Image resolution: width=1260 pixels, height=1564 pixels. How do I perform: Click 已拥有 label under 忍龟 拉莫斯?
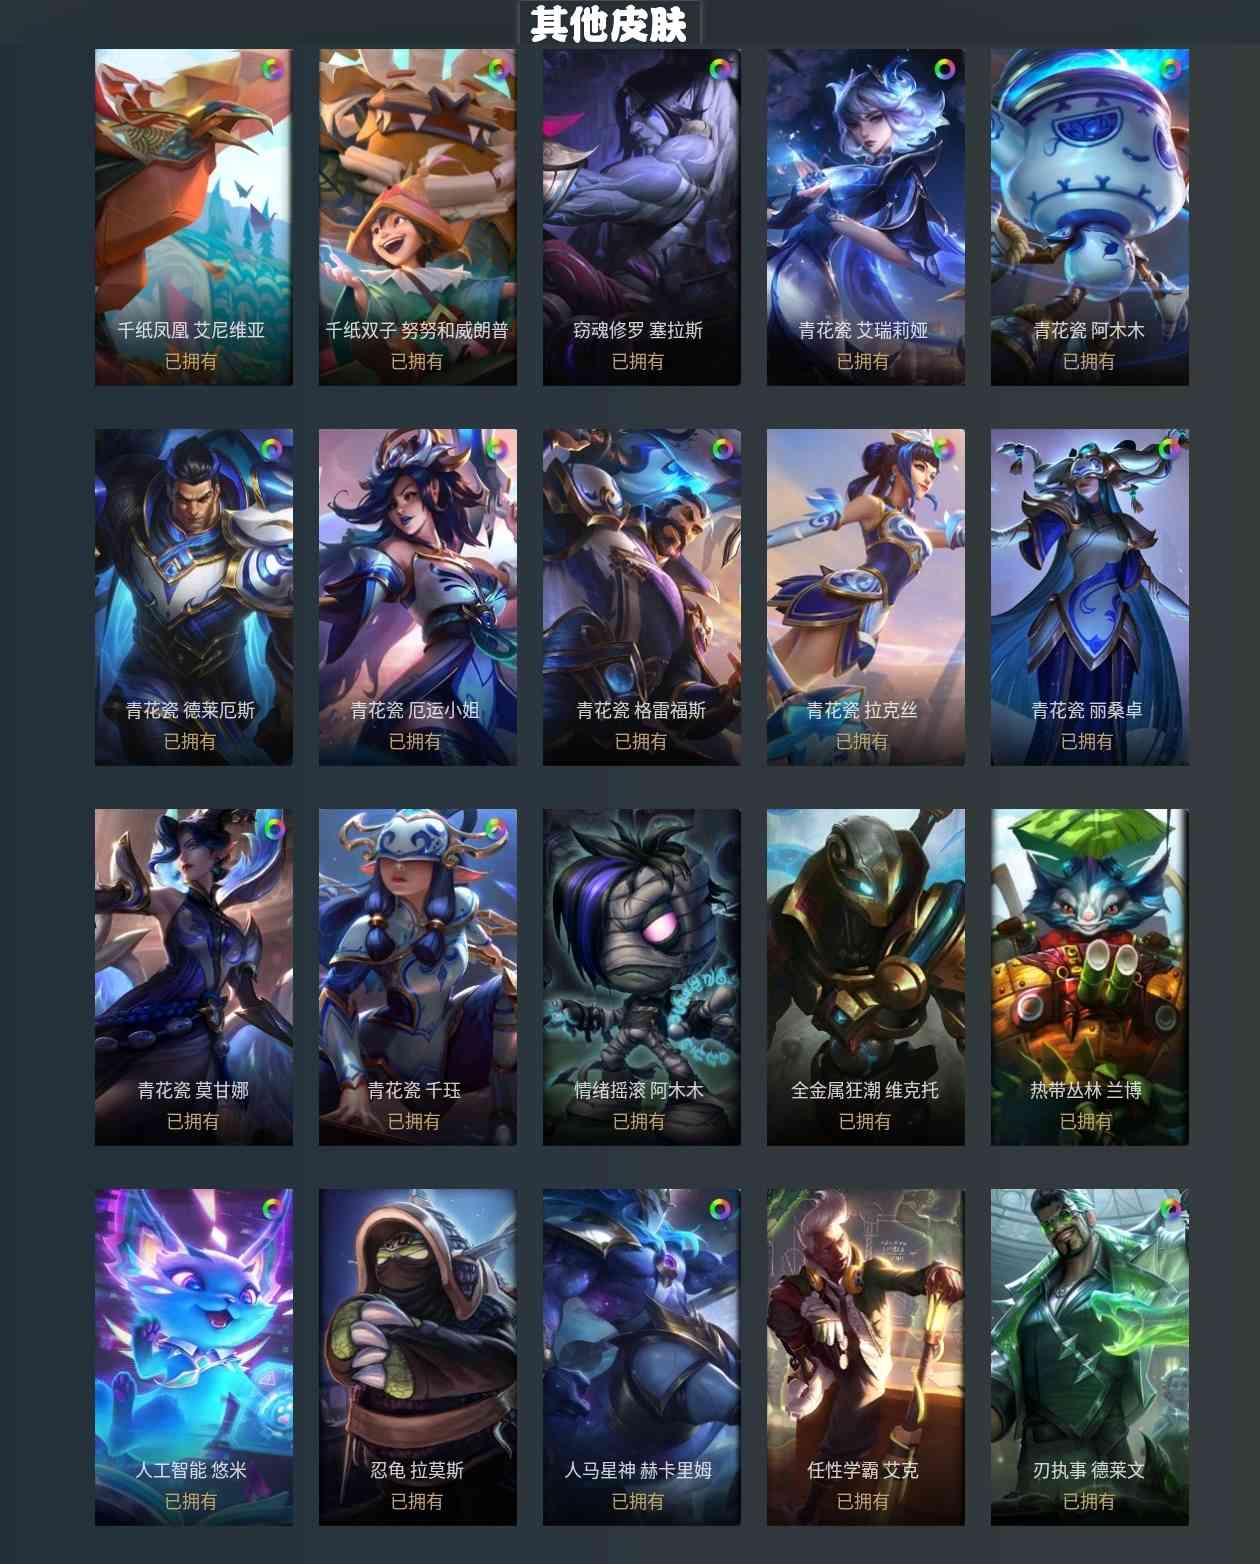click(416, 1501)
